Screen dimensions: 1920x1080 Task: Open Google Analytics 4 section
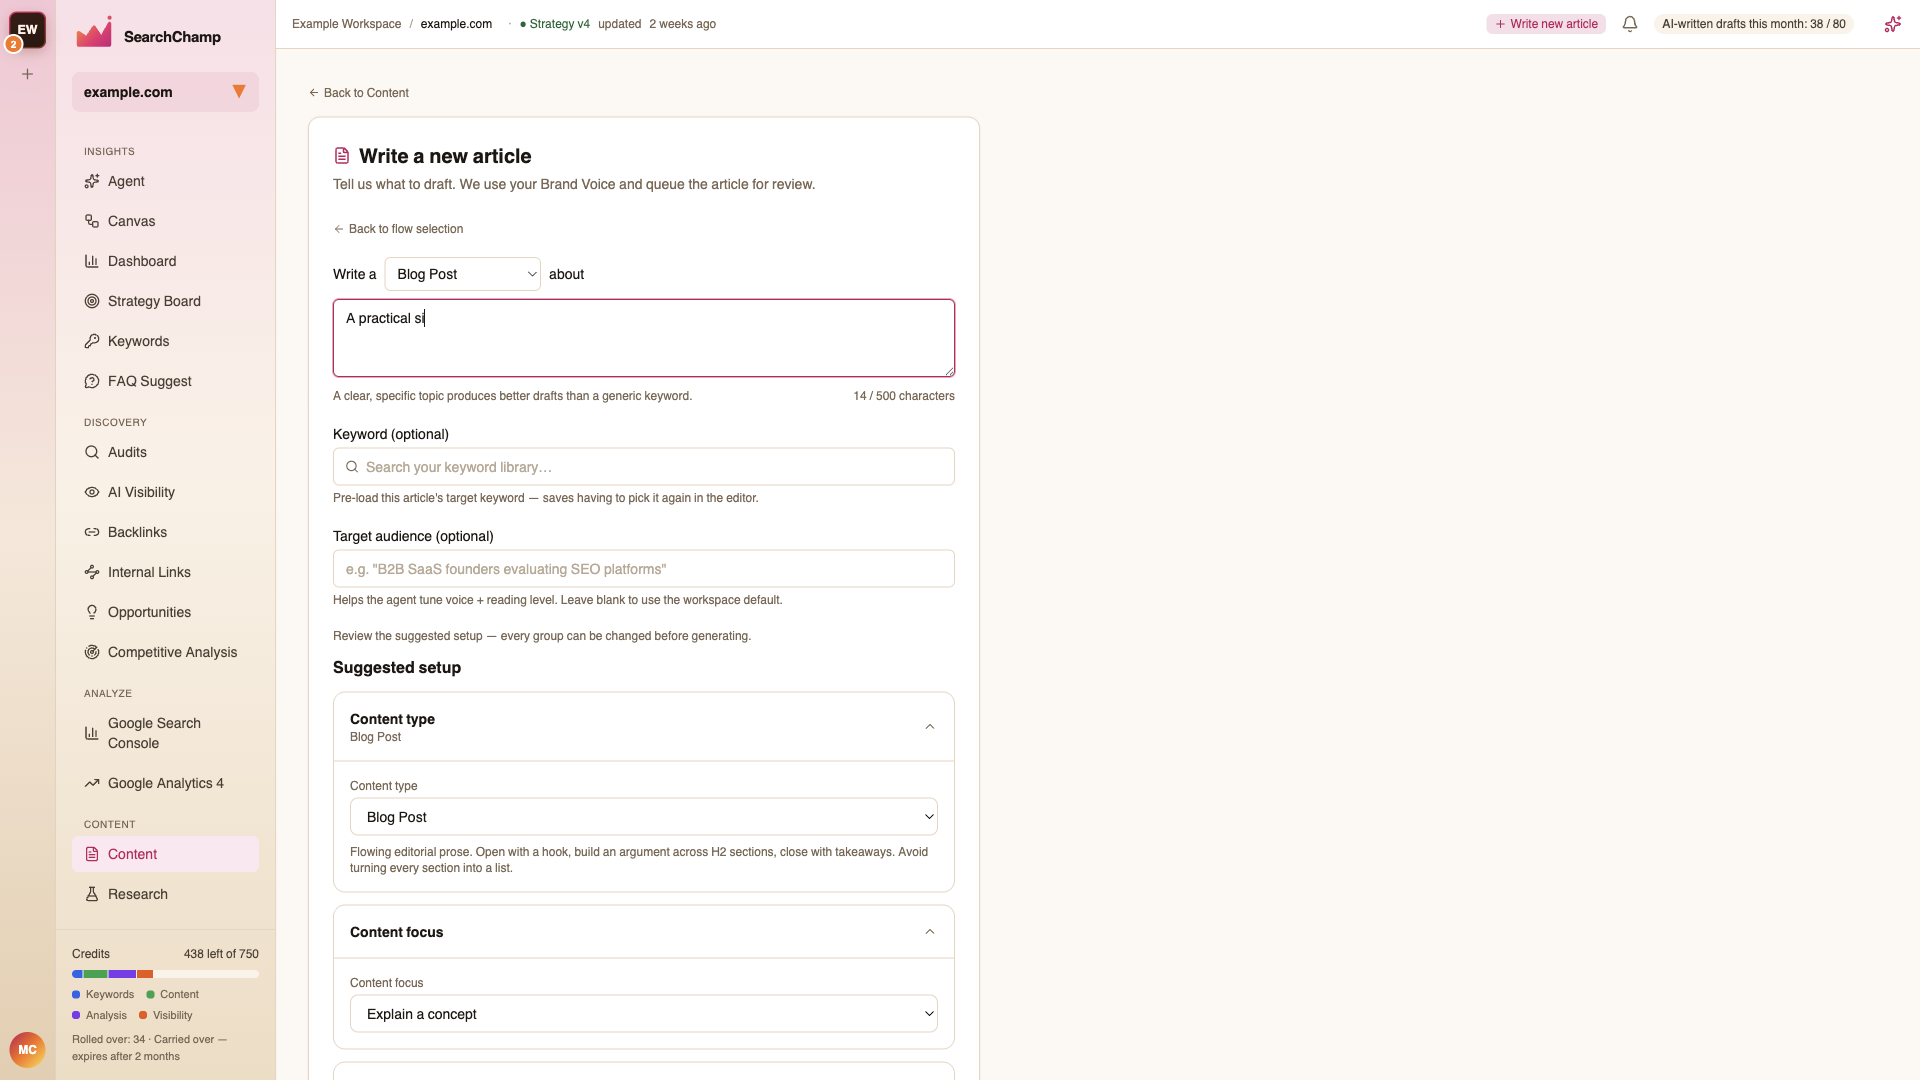click(x=165, y=783)
